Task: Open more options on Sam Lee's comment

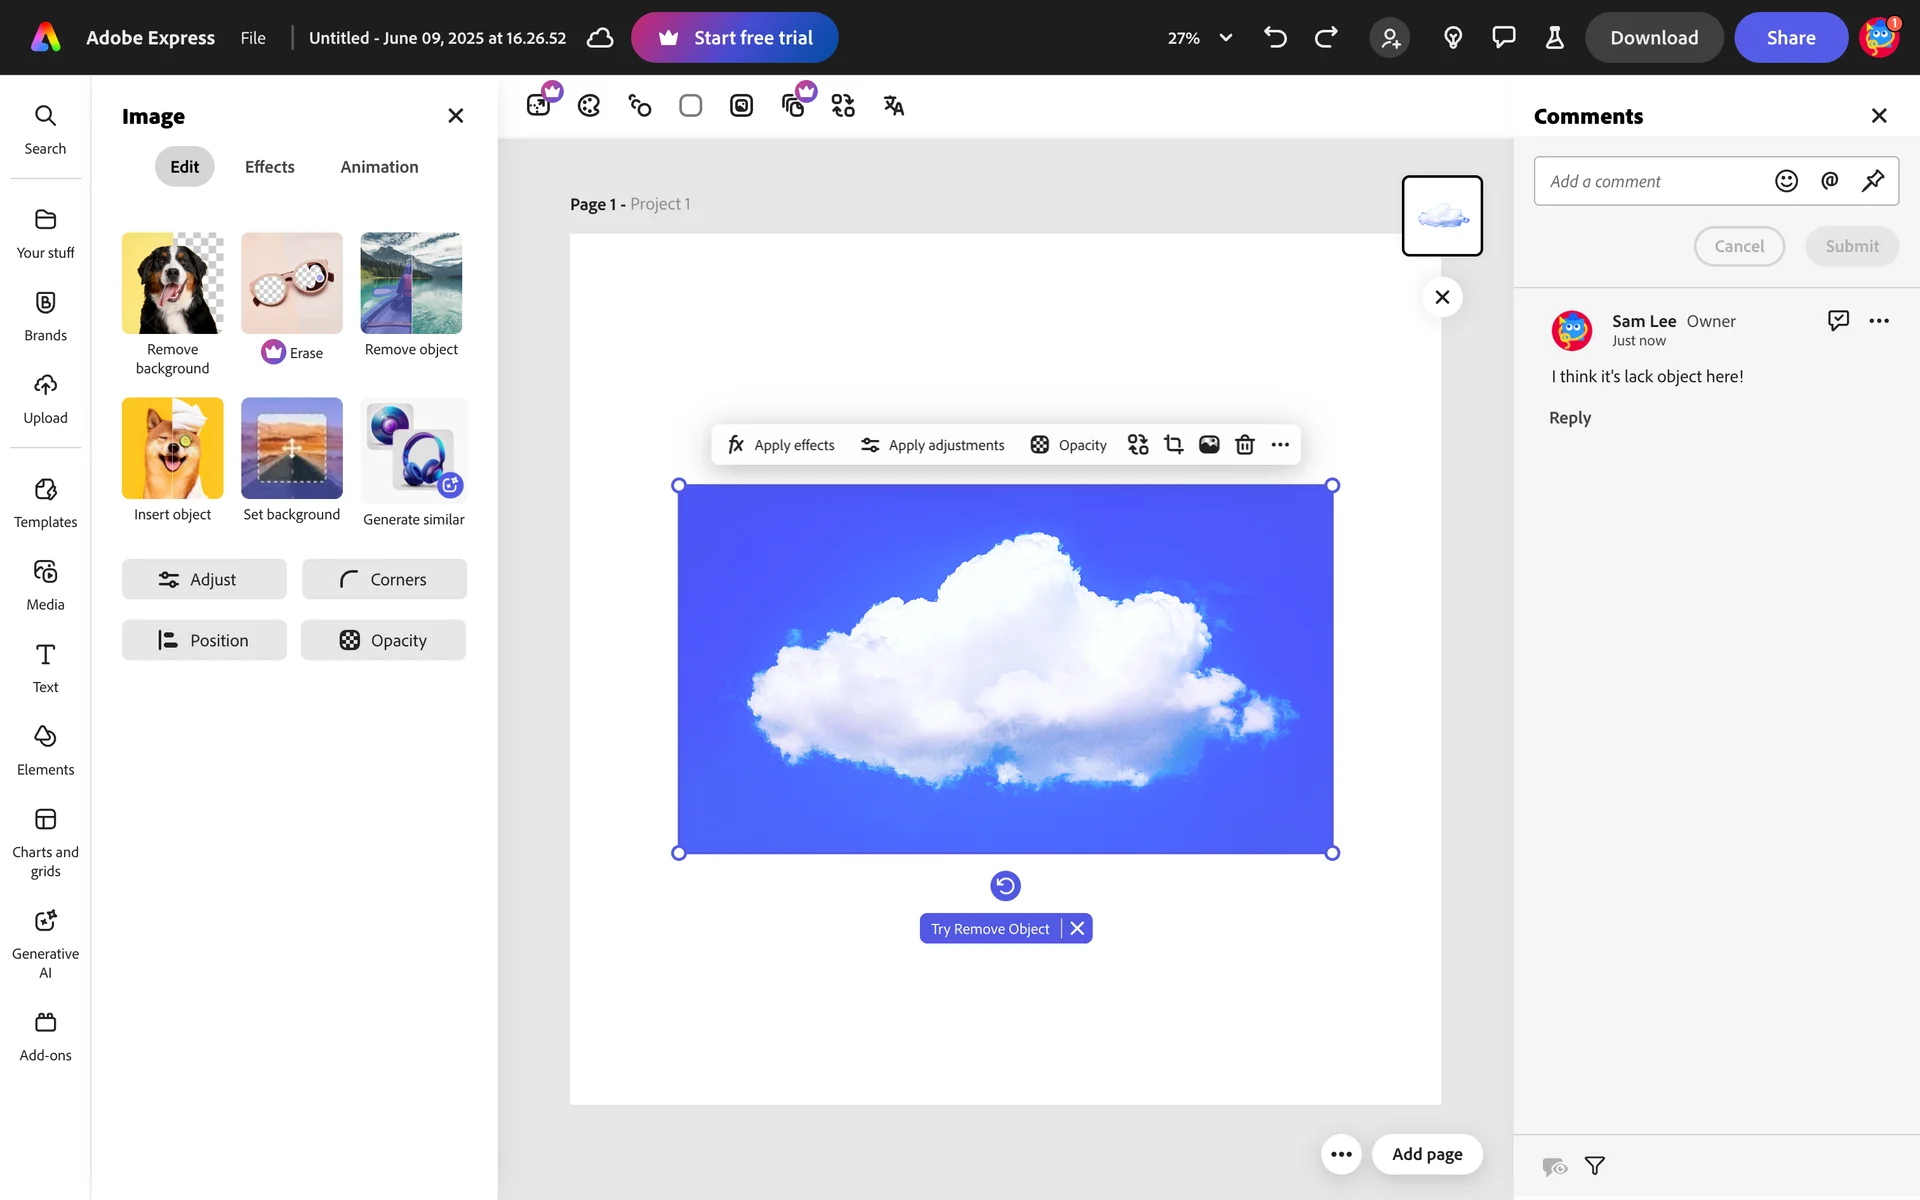Action: click(1879, 321)
